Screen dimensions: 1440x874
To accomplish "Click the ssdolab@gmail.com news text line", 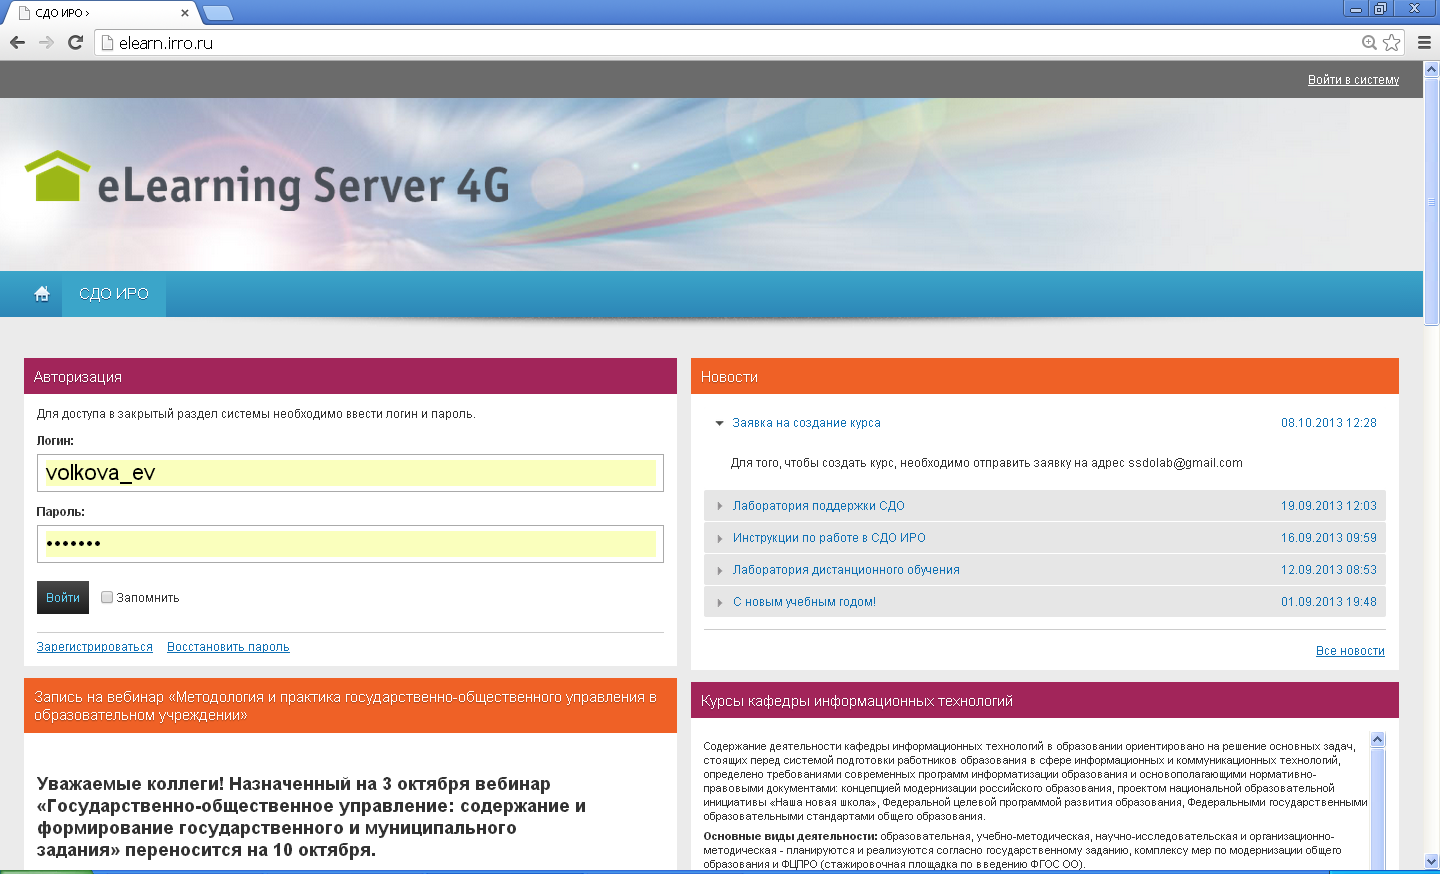I will tap(986, 463).
